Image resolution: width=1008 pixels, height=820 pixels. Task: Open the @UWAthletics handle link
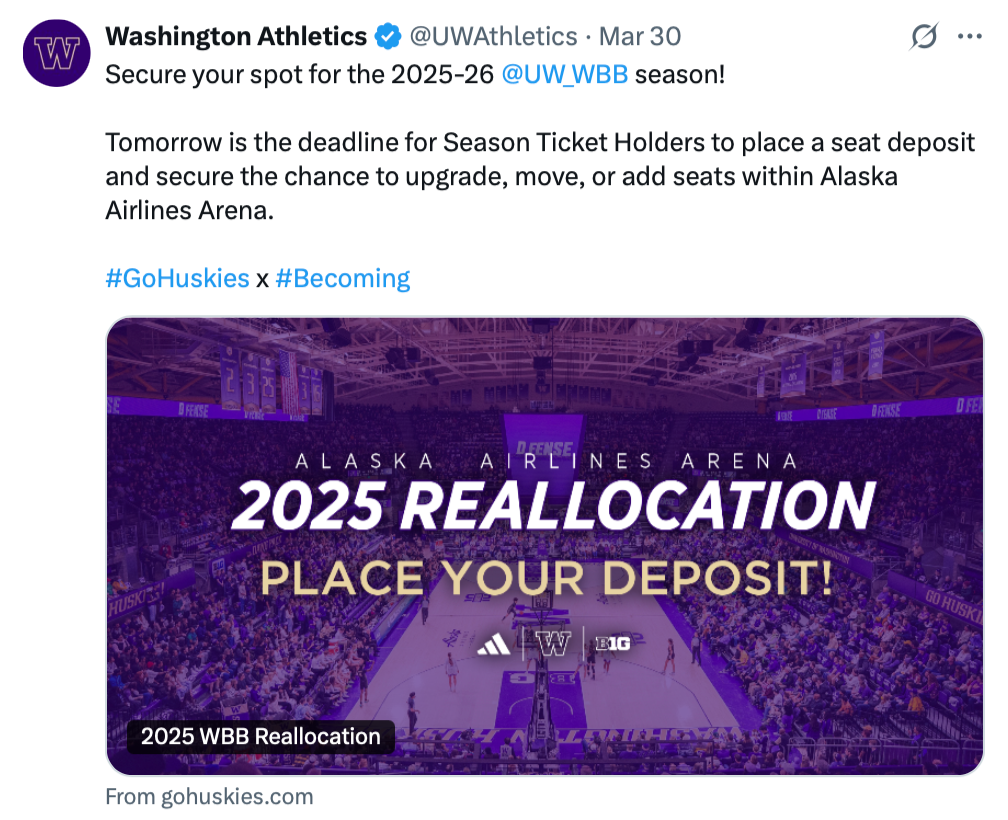click(493, 37)
